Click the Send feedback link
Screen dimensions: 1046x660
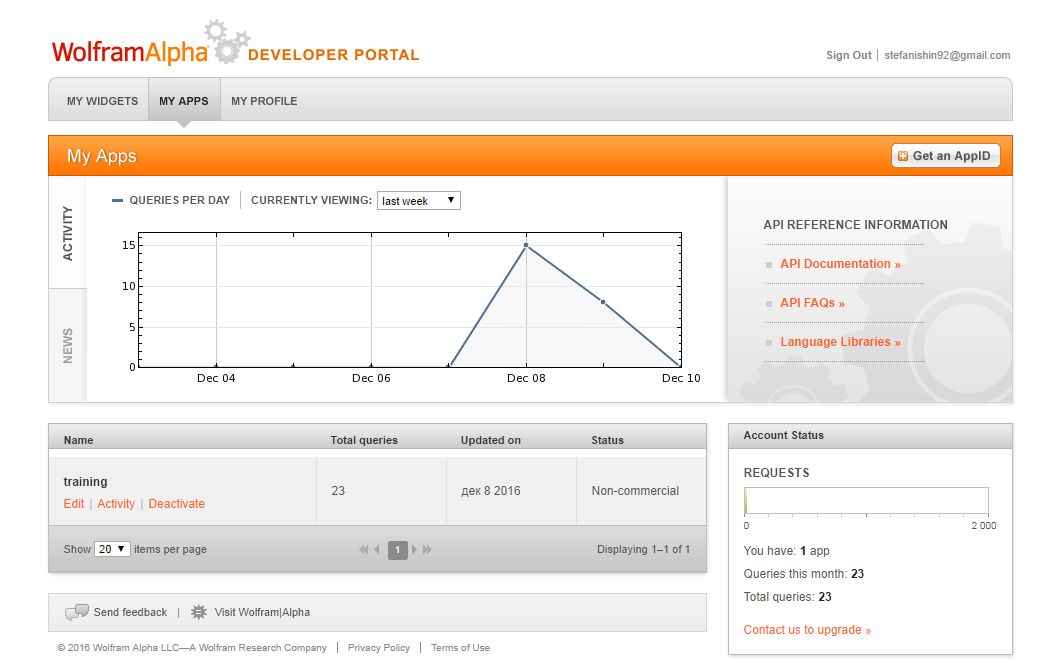130,612
